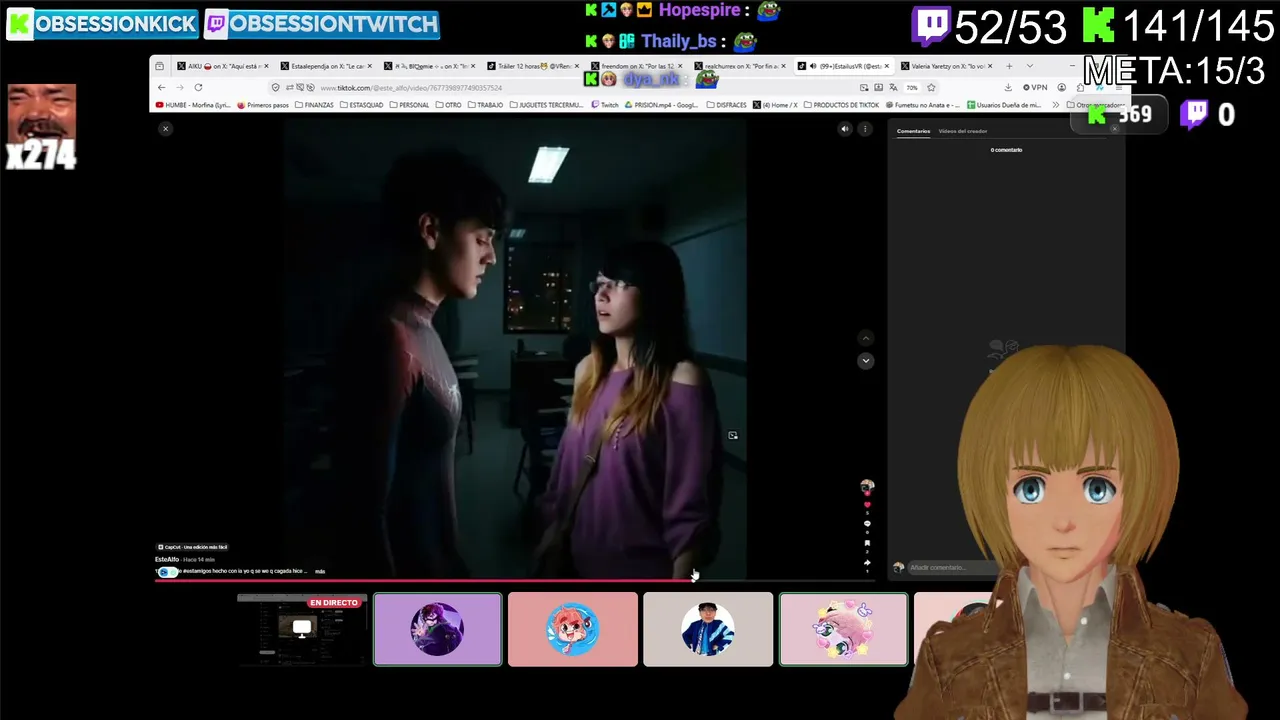1280x720 pixels.
Task: Switch to the Comentarios tab
Action: (x=913, y=131)
